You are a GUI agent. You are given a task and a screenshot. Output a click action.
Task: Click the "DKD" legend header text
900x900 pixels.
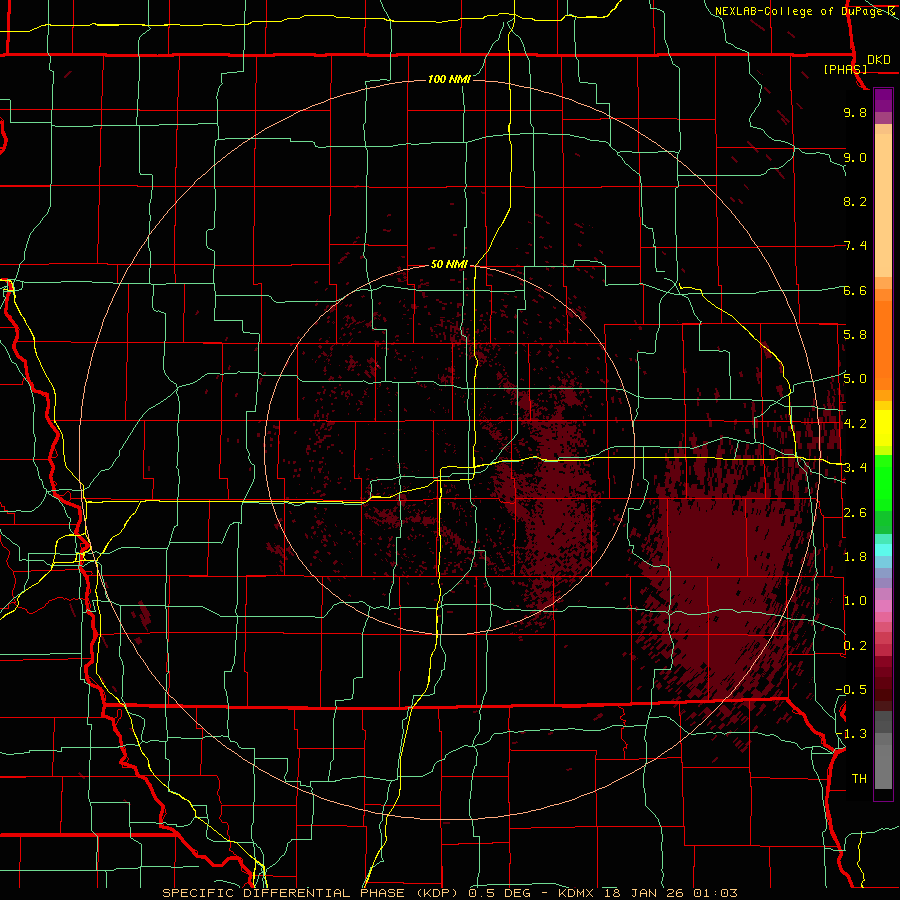(879, 60)
